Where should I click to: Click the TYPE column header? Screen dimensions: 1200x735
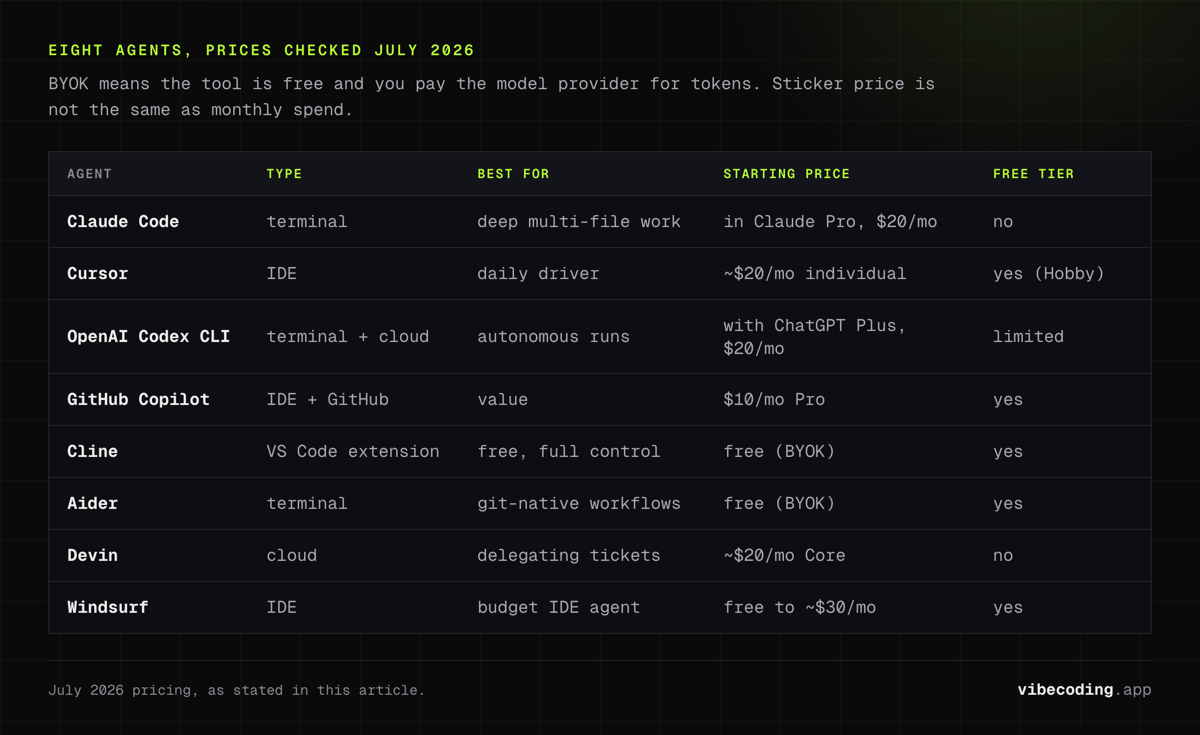click(284, 174)
